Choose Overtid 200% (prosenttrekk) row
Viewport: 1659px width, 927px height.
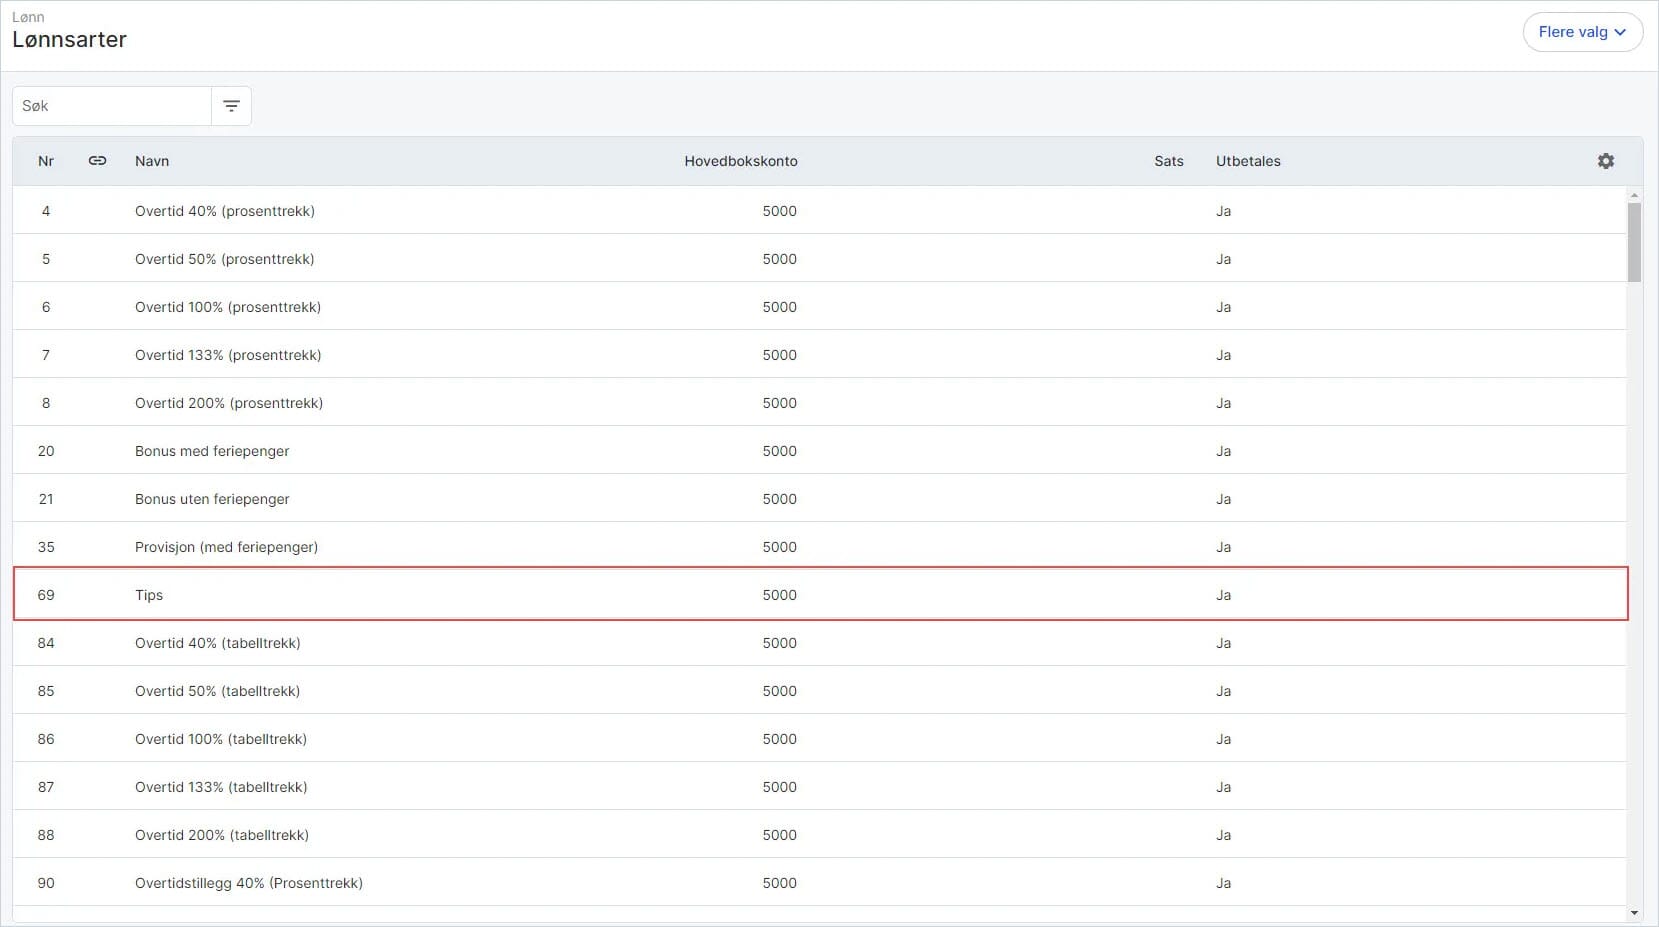tap(820, 403)
